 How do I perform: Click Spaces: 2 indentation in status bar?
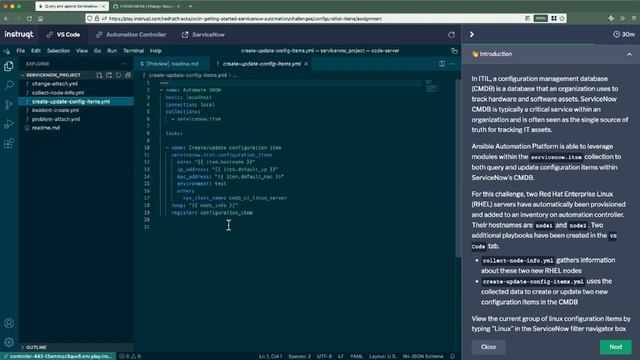tap(299, 356)
